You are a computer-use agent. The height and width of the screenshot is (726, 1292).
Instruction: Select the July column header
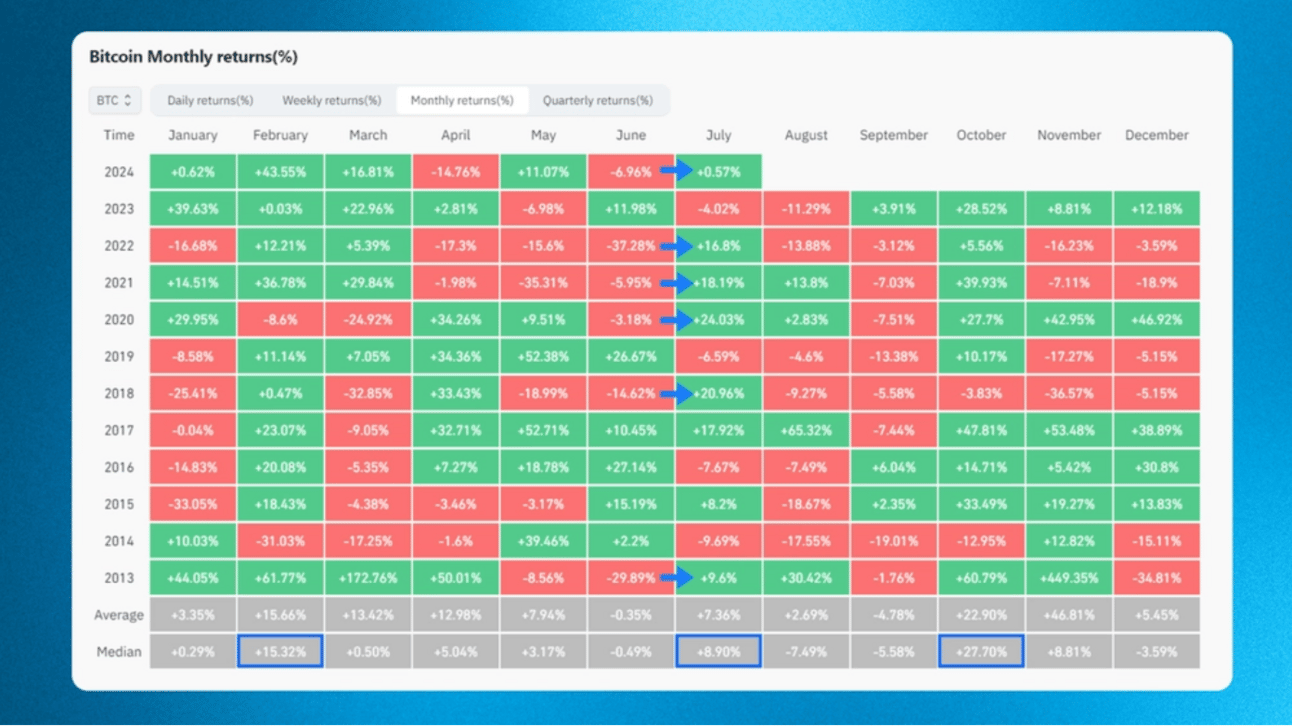coord(718,135)
